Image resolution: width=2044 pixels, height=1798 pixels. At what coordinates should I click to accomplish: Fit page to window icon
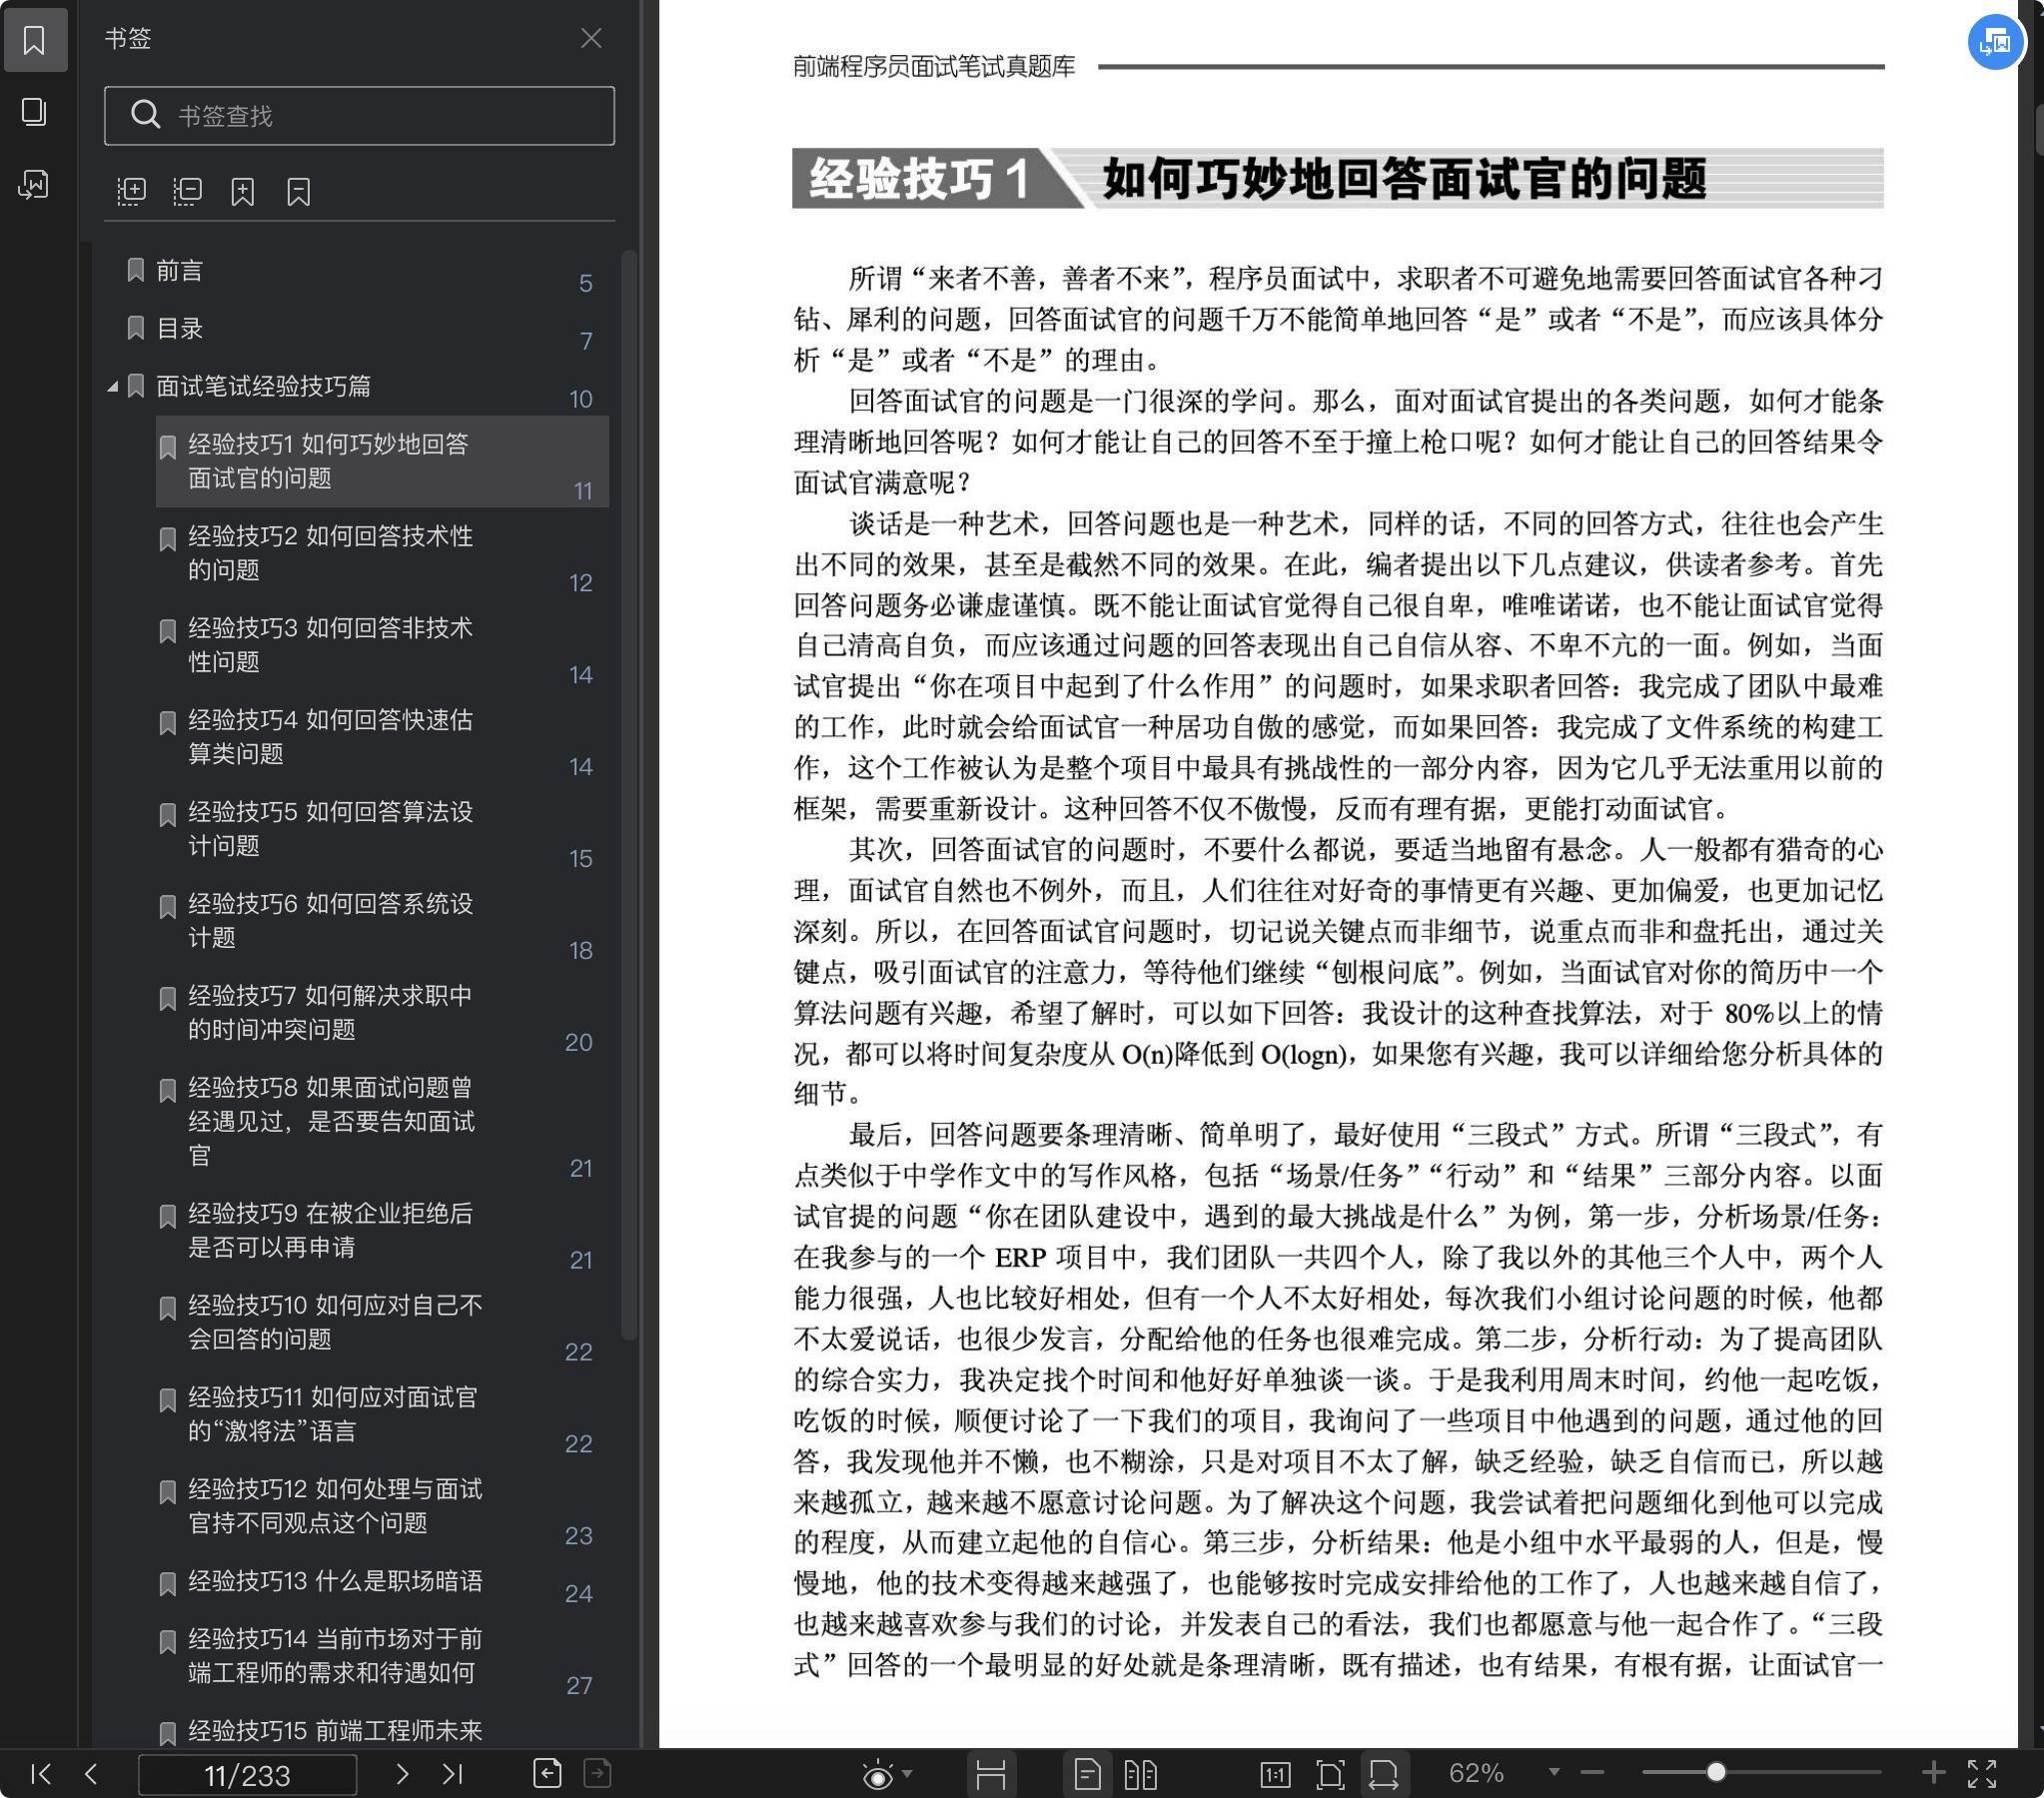[x=1330, y=1775]
